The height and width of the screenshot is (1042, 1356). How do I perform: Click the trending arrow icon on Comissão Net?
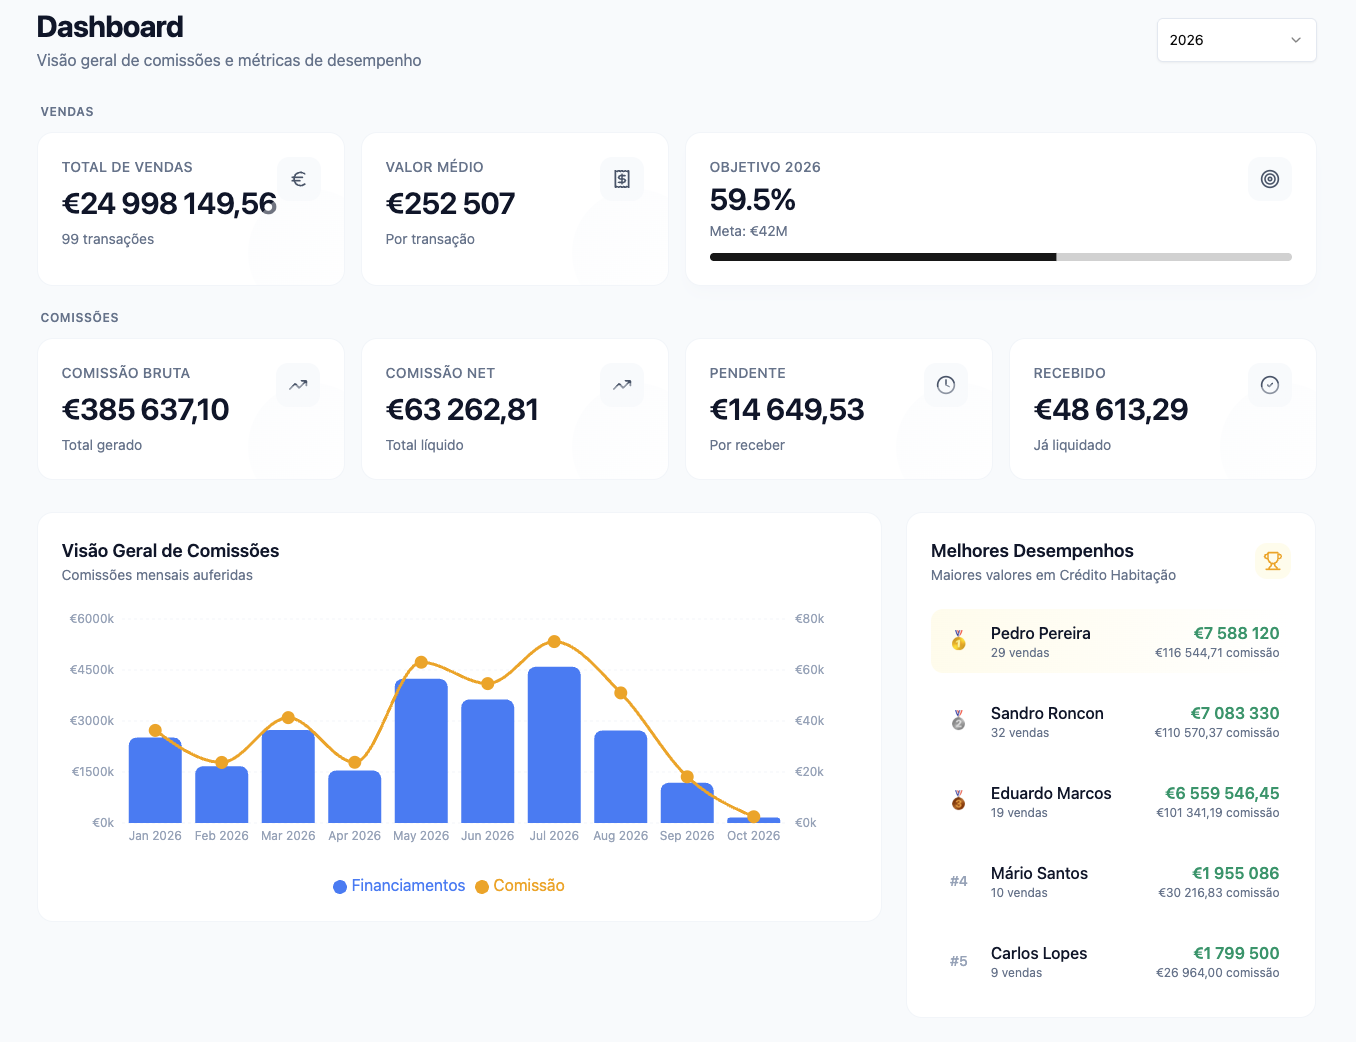coord(622,385)
